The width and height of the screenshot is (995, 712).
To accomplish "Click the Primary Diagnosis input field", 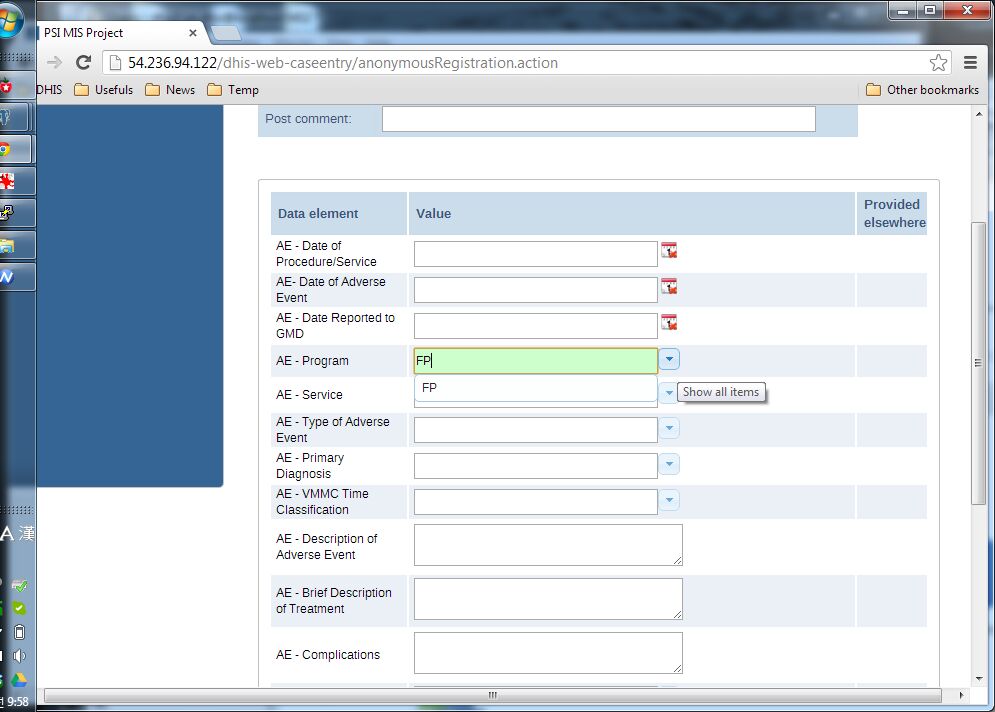I will (x=536, y=466).
